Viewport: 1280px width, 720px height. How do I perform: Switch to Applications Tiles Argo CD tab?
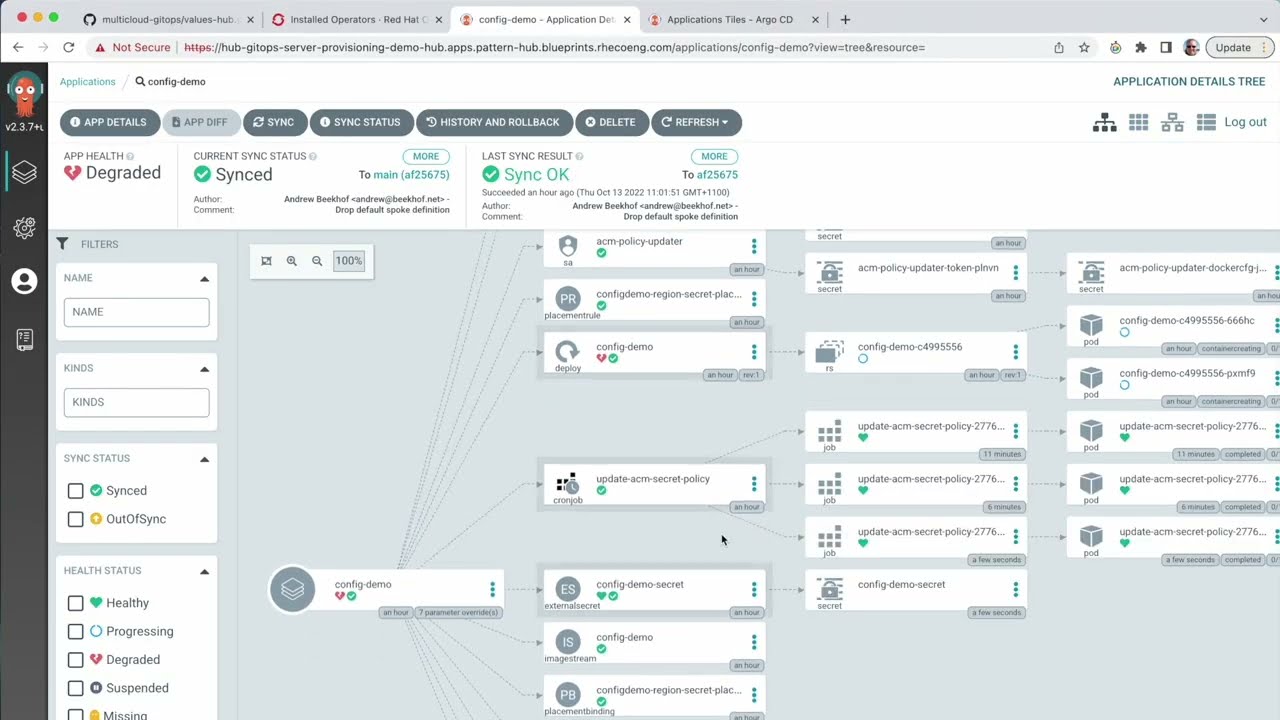735,19
